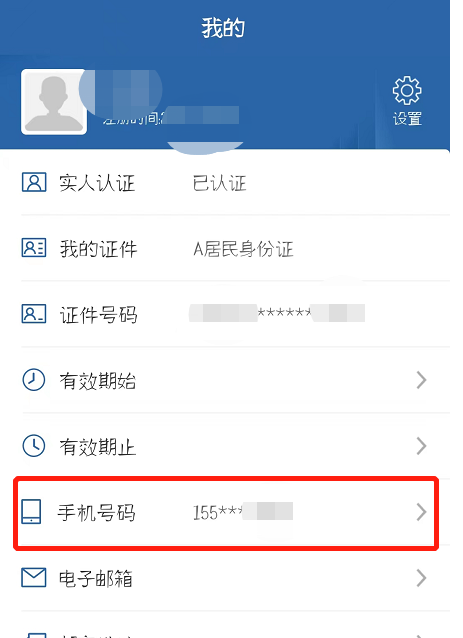Select the 实人认证 menu row label

coord(97,183)
